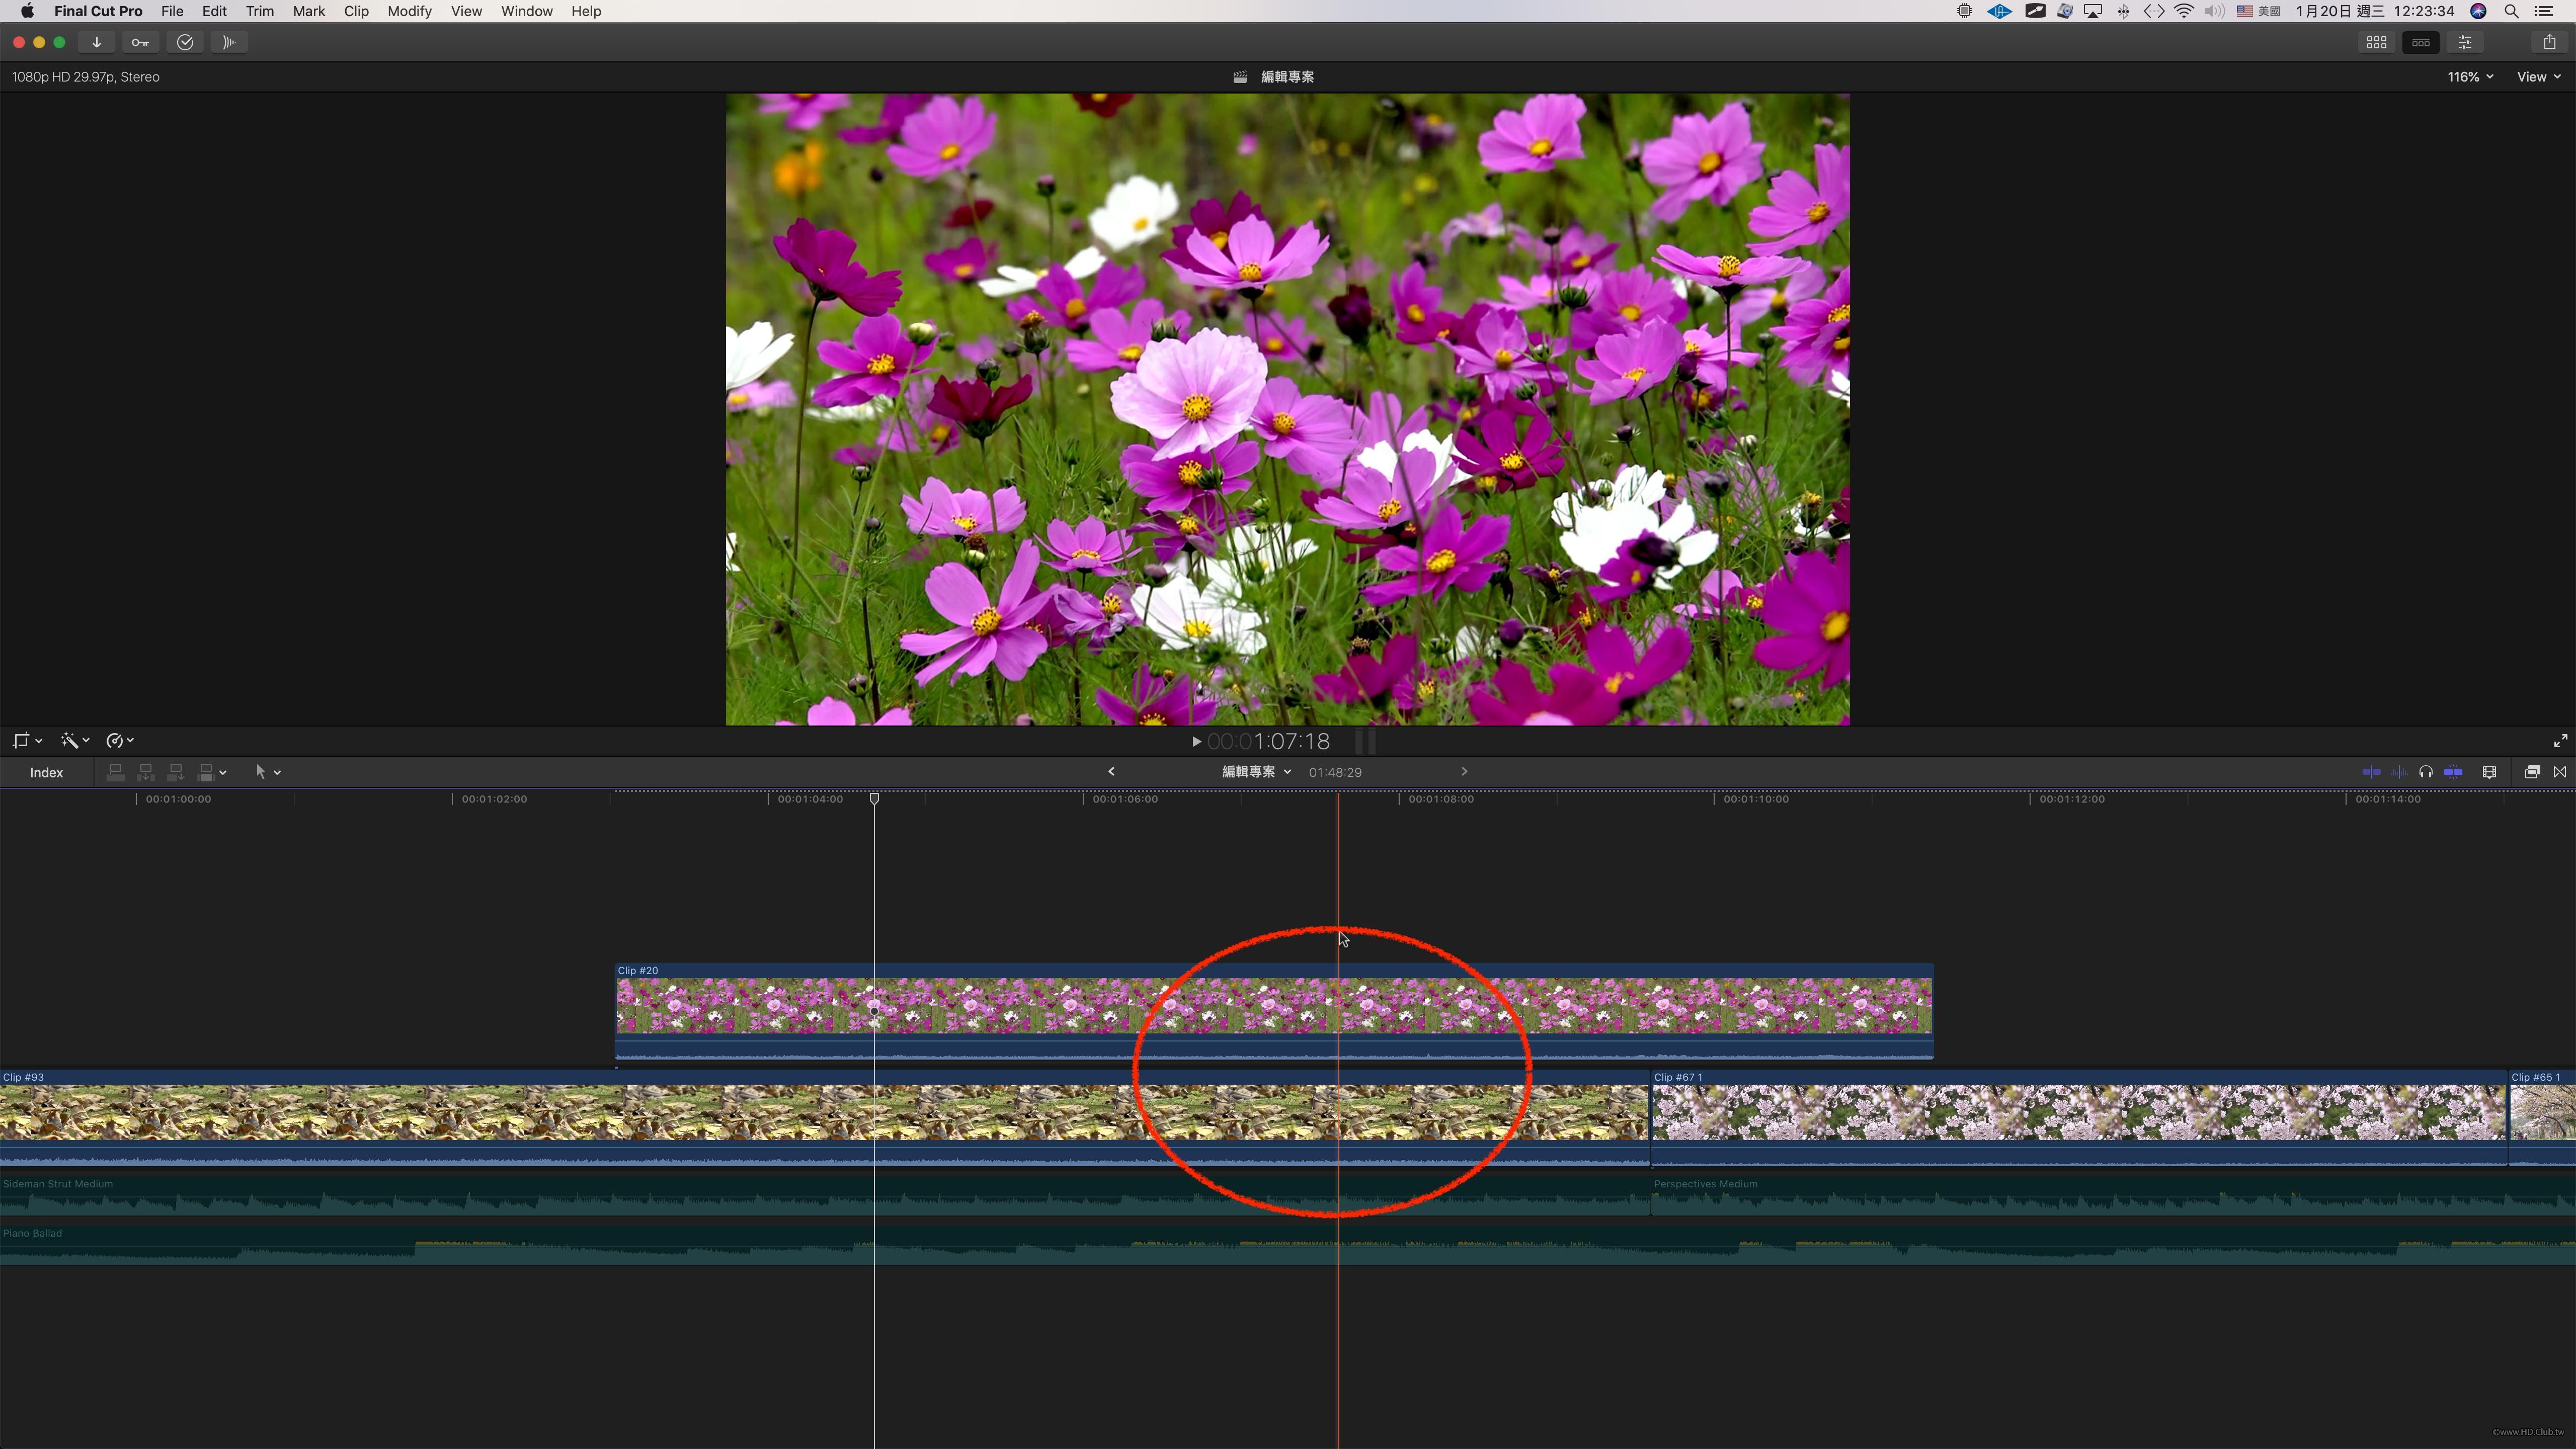Open the viewer View dropdown
This screenshot has width=2576, height=1449.
(2538, 77)
